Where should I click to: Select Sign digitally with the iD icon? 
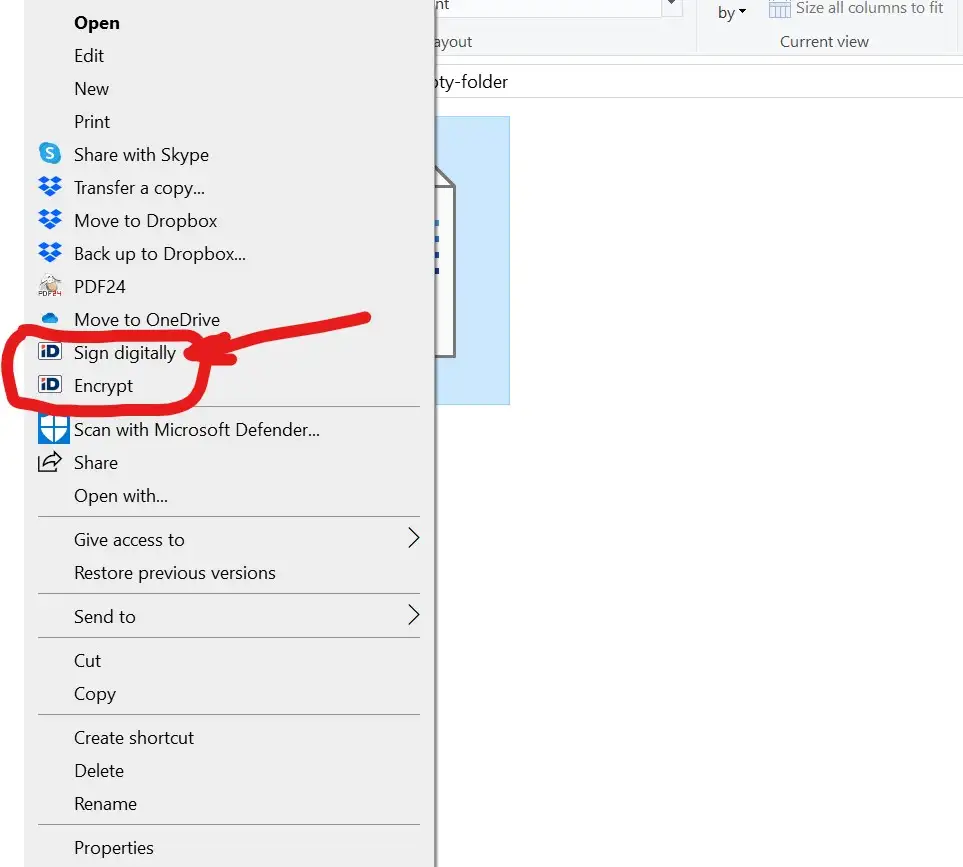pos(124,352)
